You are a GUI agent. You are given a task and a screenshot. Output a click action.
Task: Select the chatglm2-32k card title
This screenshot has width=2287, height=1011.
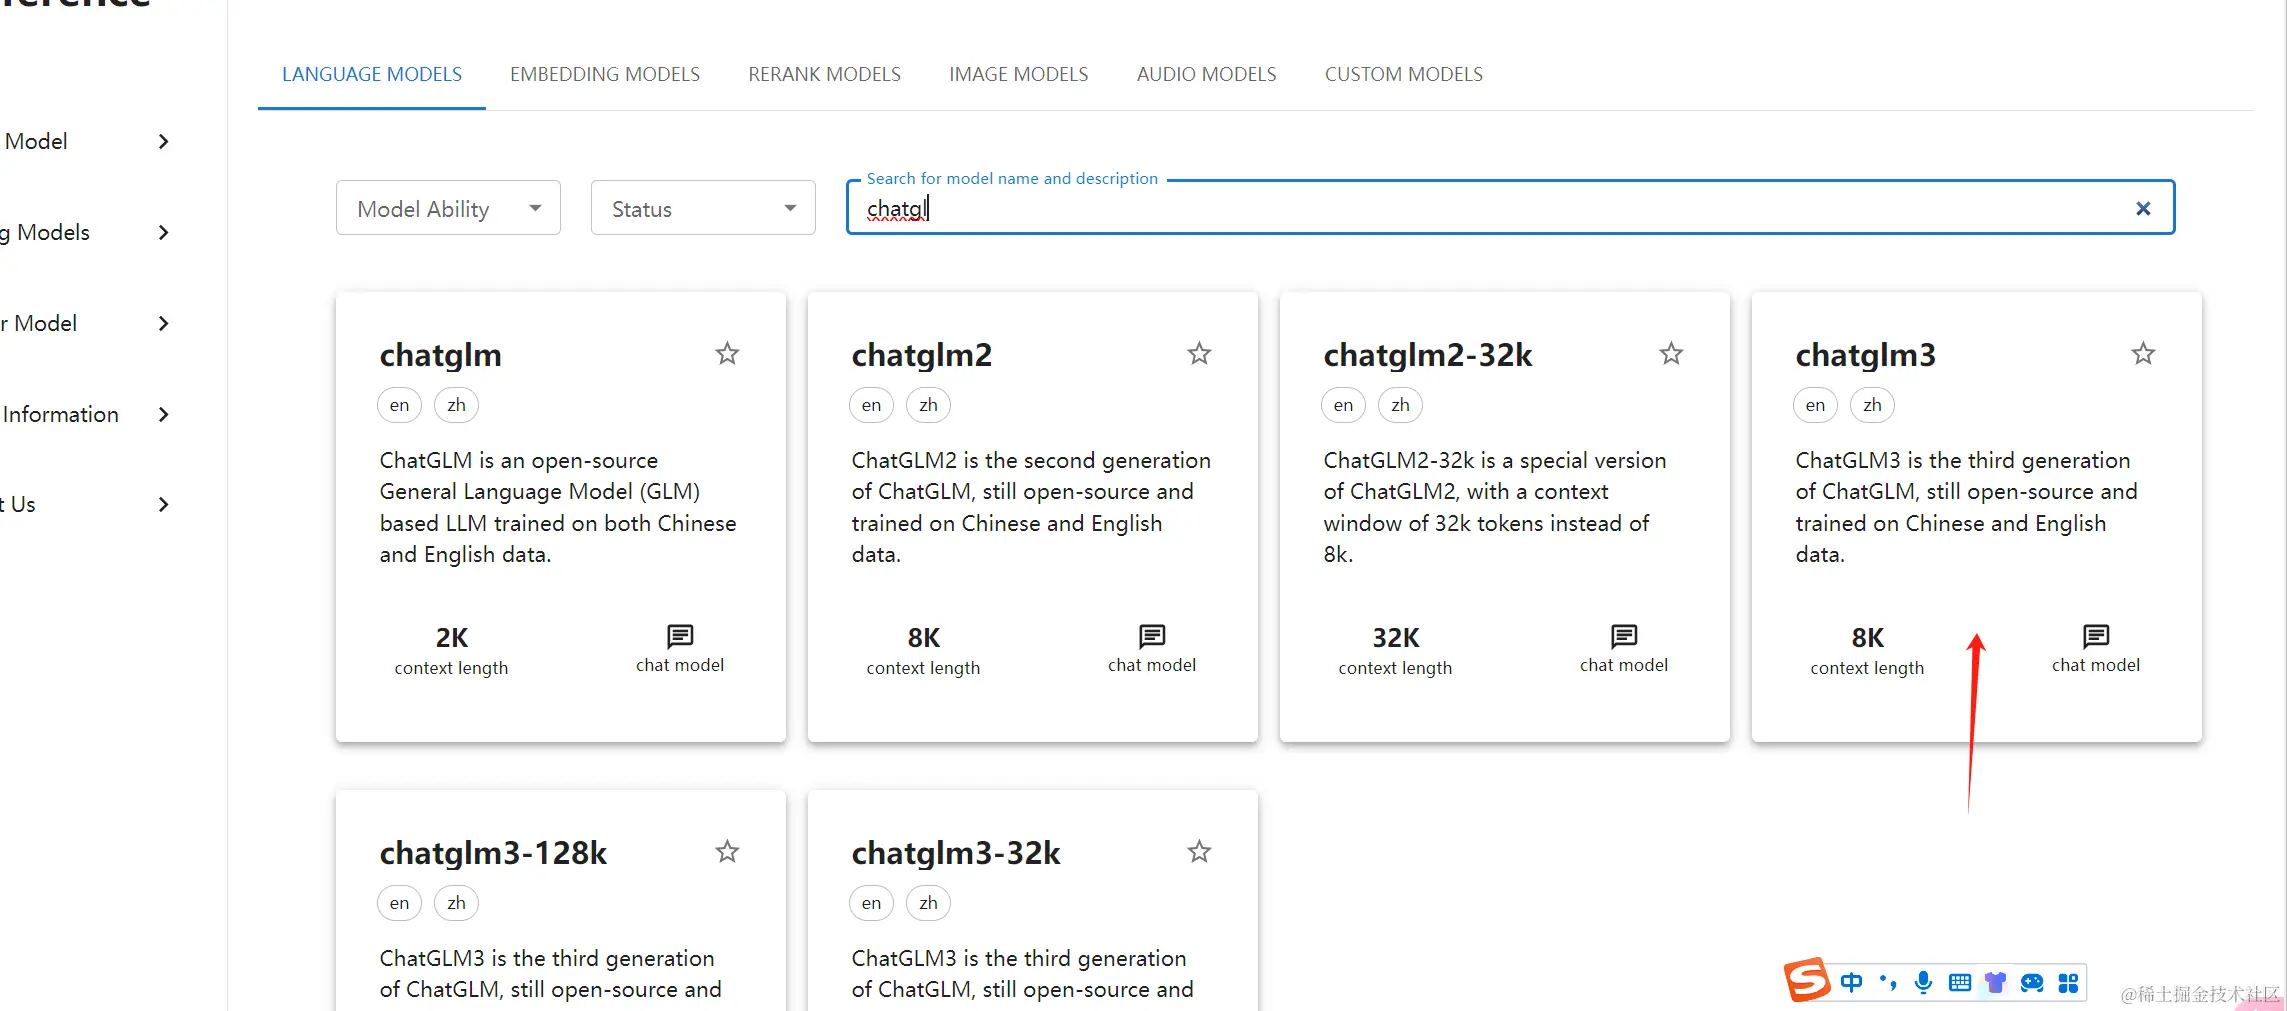pos(1428,355)
